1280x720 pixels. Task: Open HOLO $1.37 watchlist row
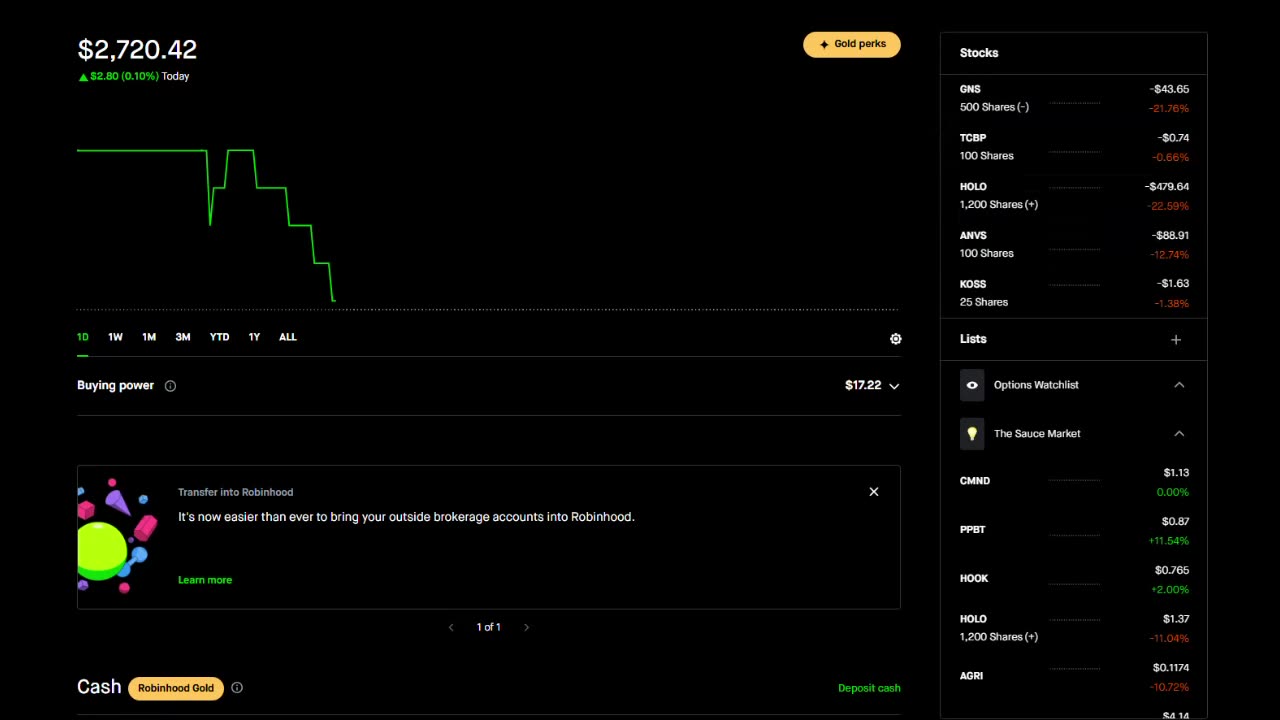pos(1074,629)
